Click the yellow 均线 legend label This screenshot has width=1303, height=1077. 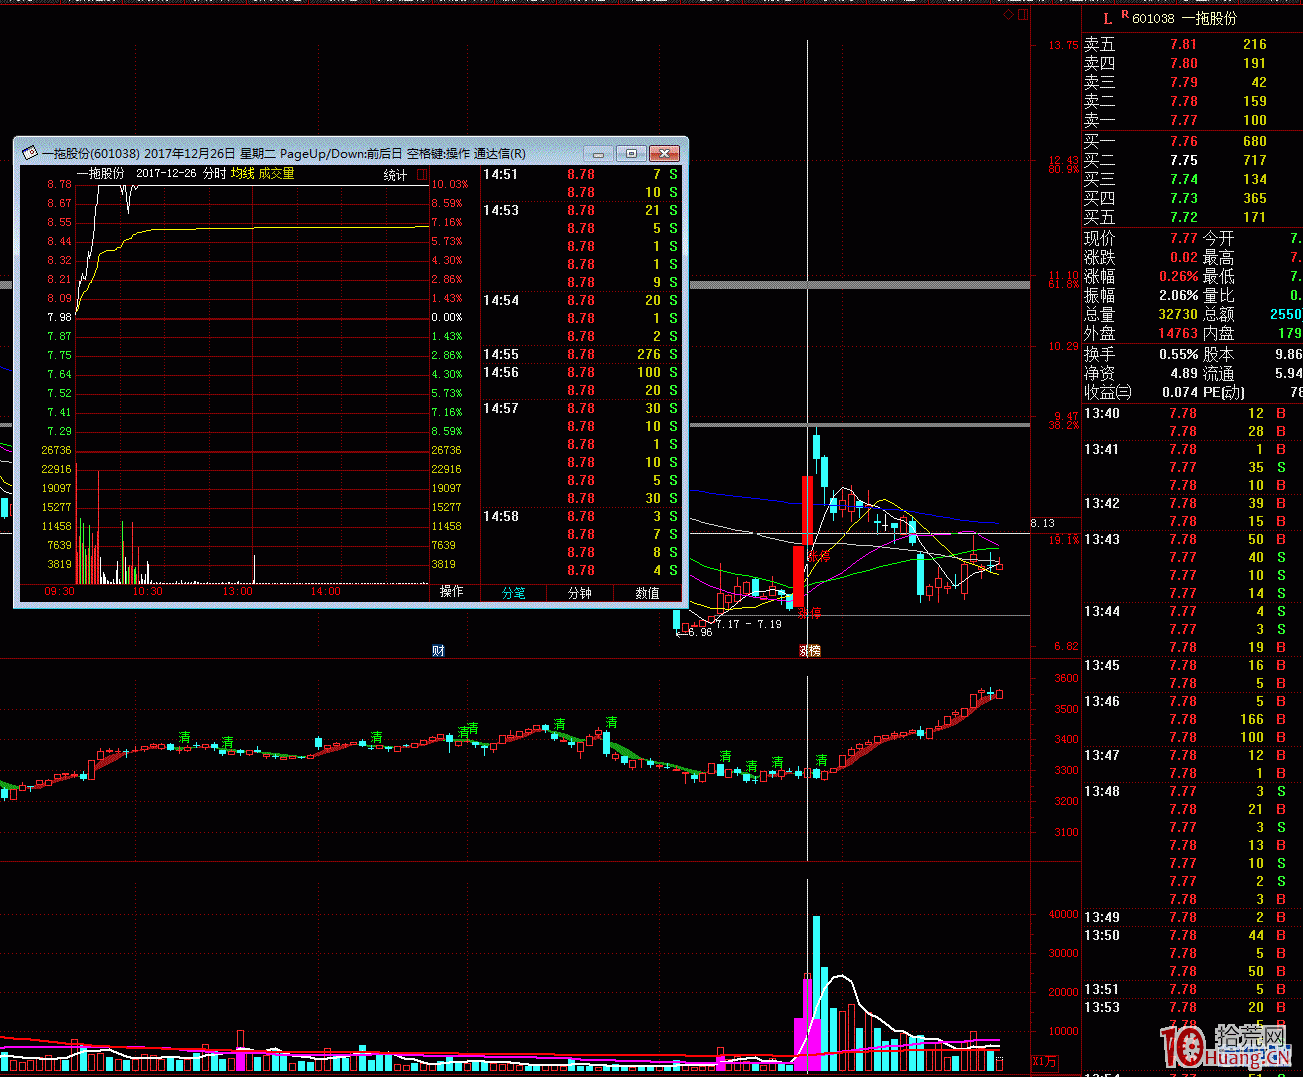click(242, 174)
